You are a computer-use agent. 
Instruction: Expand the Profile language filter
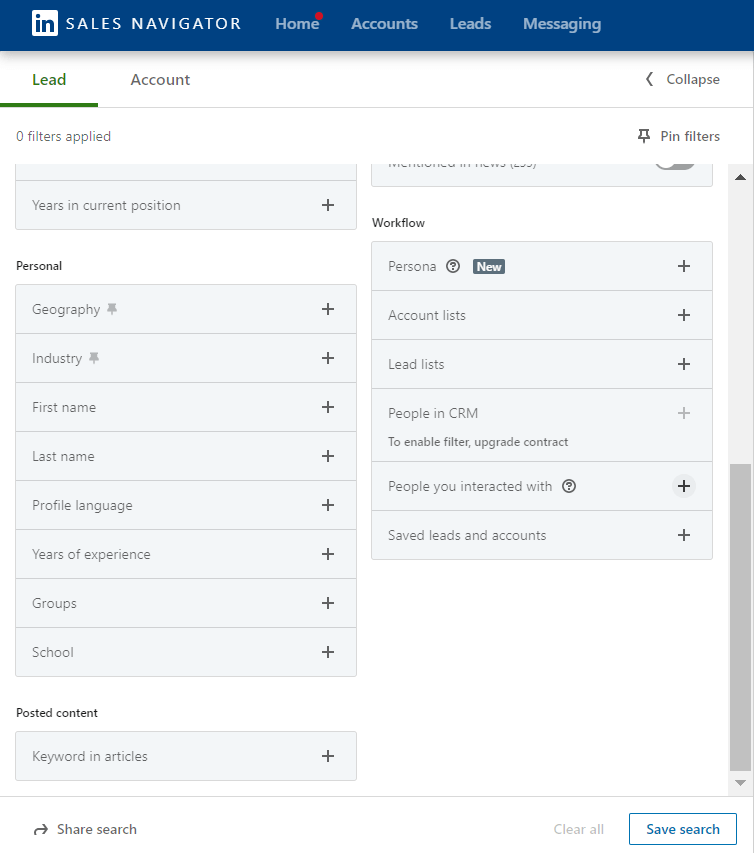(x=327, y=505)
